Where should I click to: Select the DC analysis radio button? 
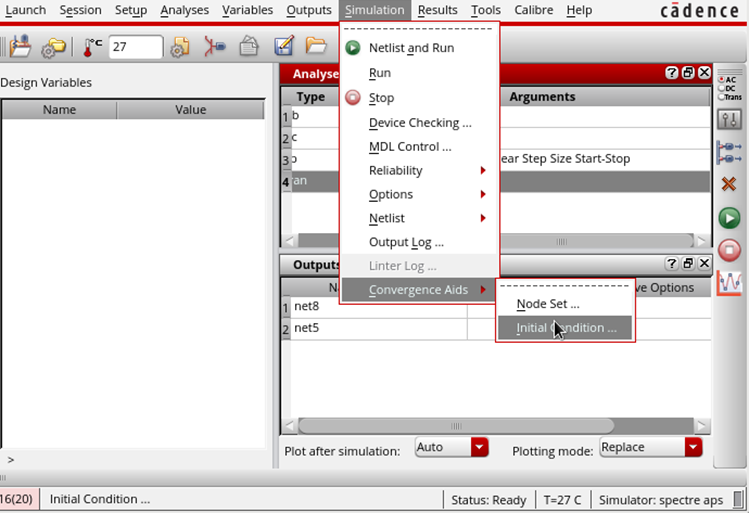(x=722, y=89)
